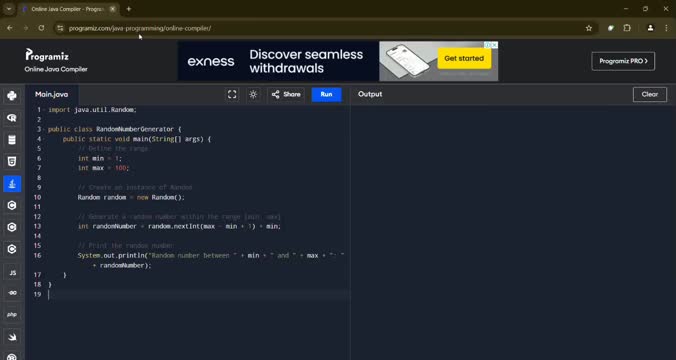Open the Swift compiler icon

[12, 337]
